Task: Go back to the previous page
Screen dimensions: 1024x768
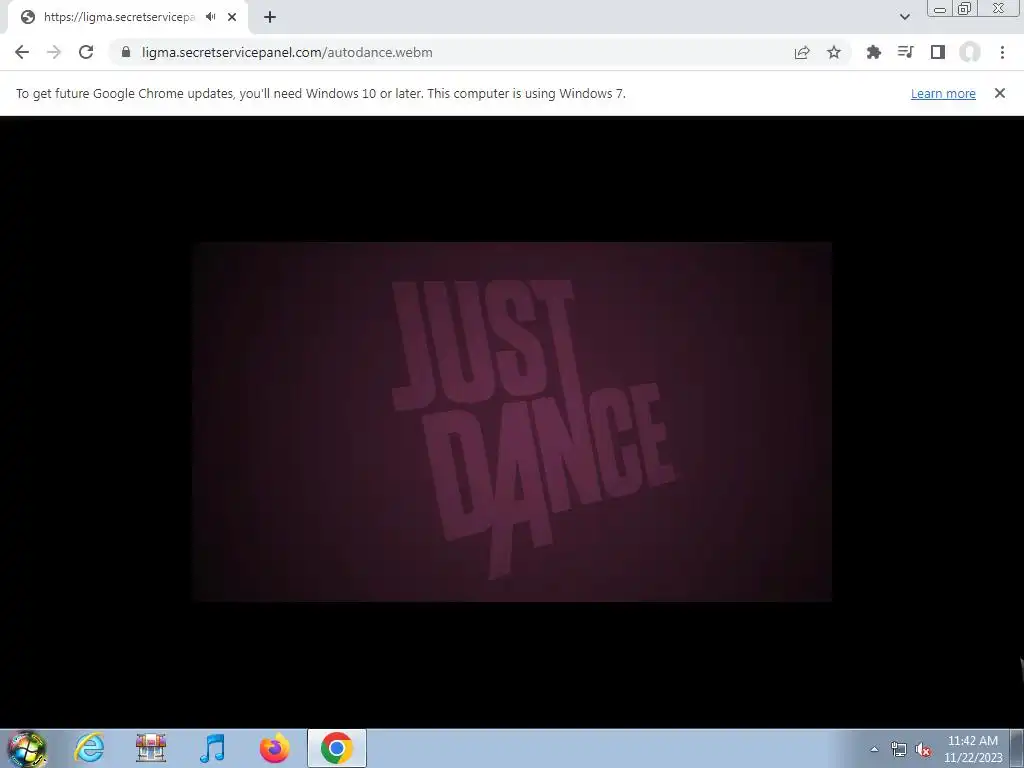Action: click(22, 52)
